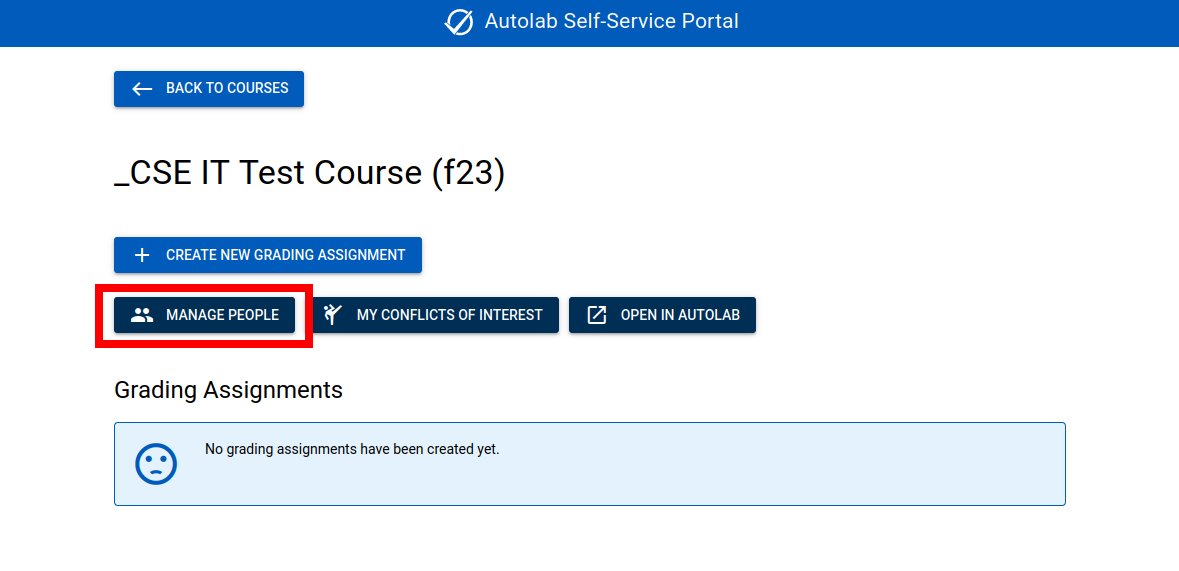1179x571 pixels.
Task: Create a new grading assignment
Action: pos(268,255)
